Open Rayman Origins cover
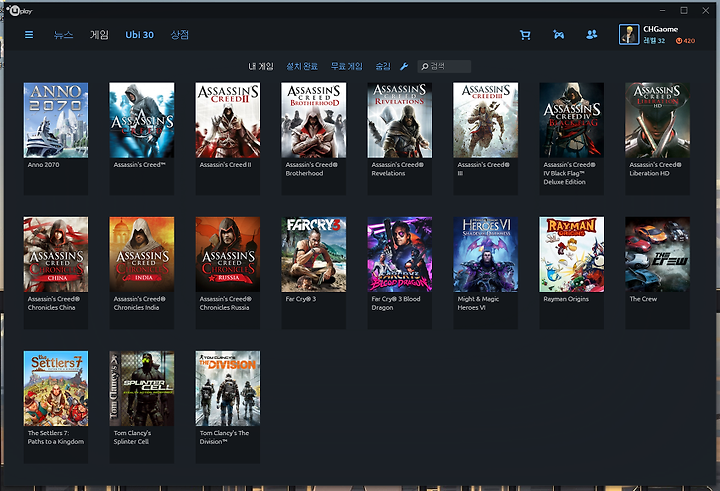The height and width of the screenshot is (491, 720). click(572, 254)
